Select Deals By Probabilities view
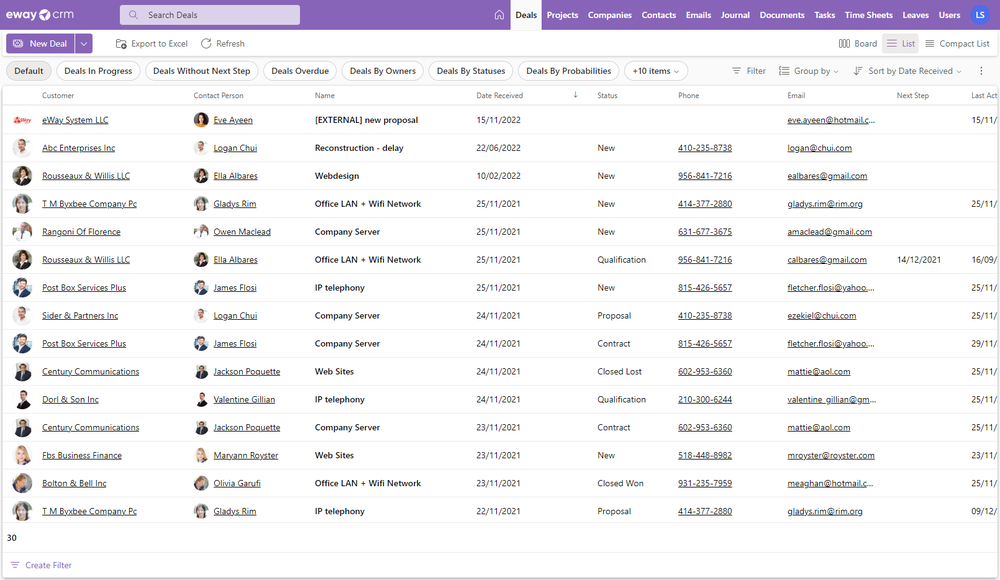The height and width of the screenshot is (580, 1000). pyautogui.click(x=568, y=71)
